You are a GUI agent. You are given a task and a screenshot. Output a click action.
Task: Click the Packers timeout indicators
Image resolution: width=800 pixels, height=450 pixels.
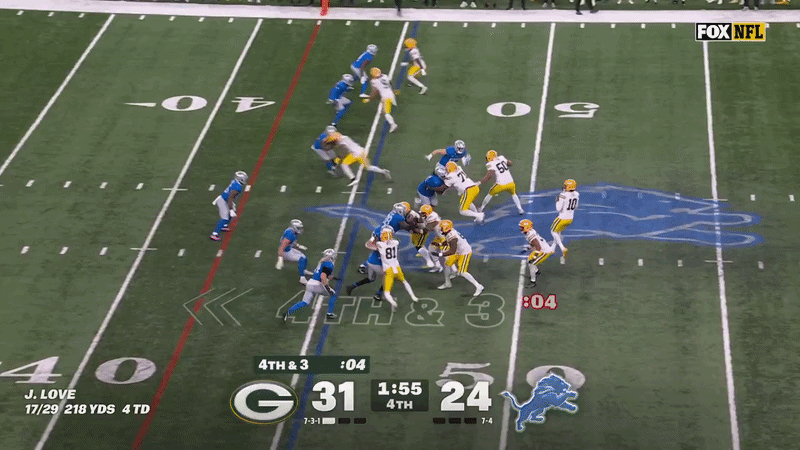tap(344, 421)
